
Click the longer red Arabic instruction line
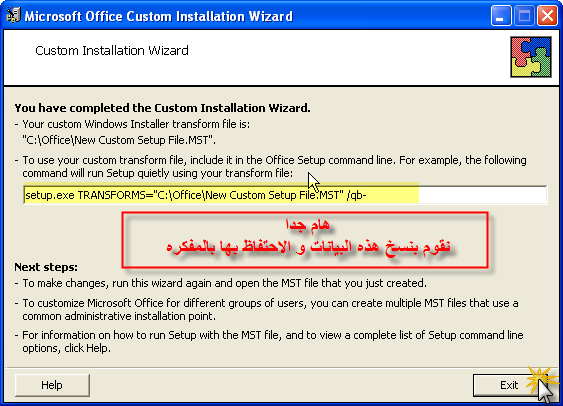(308, 247)
